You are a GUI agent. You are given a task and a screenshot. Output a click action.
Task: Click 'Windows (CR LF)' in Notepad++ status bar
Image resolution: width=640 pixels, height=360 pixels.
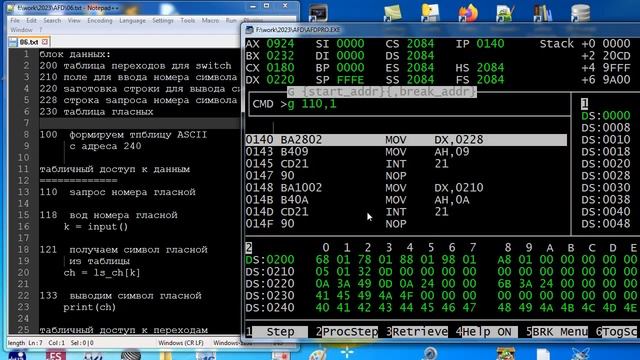click(181, 343)
